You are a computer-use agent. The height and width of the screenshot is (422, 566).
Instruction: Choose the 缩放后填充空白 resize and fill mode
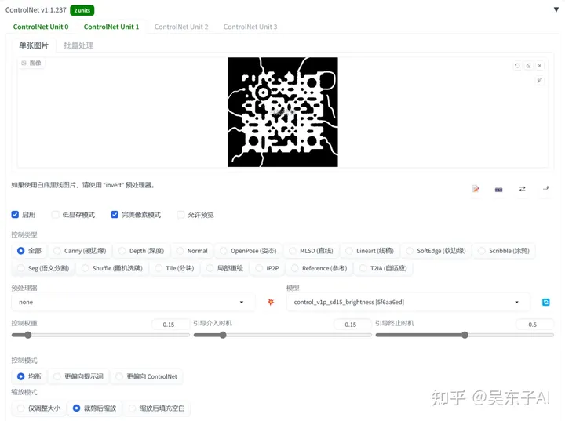(157, 408)
